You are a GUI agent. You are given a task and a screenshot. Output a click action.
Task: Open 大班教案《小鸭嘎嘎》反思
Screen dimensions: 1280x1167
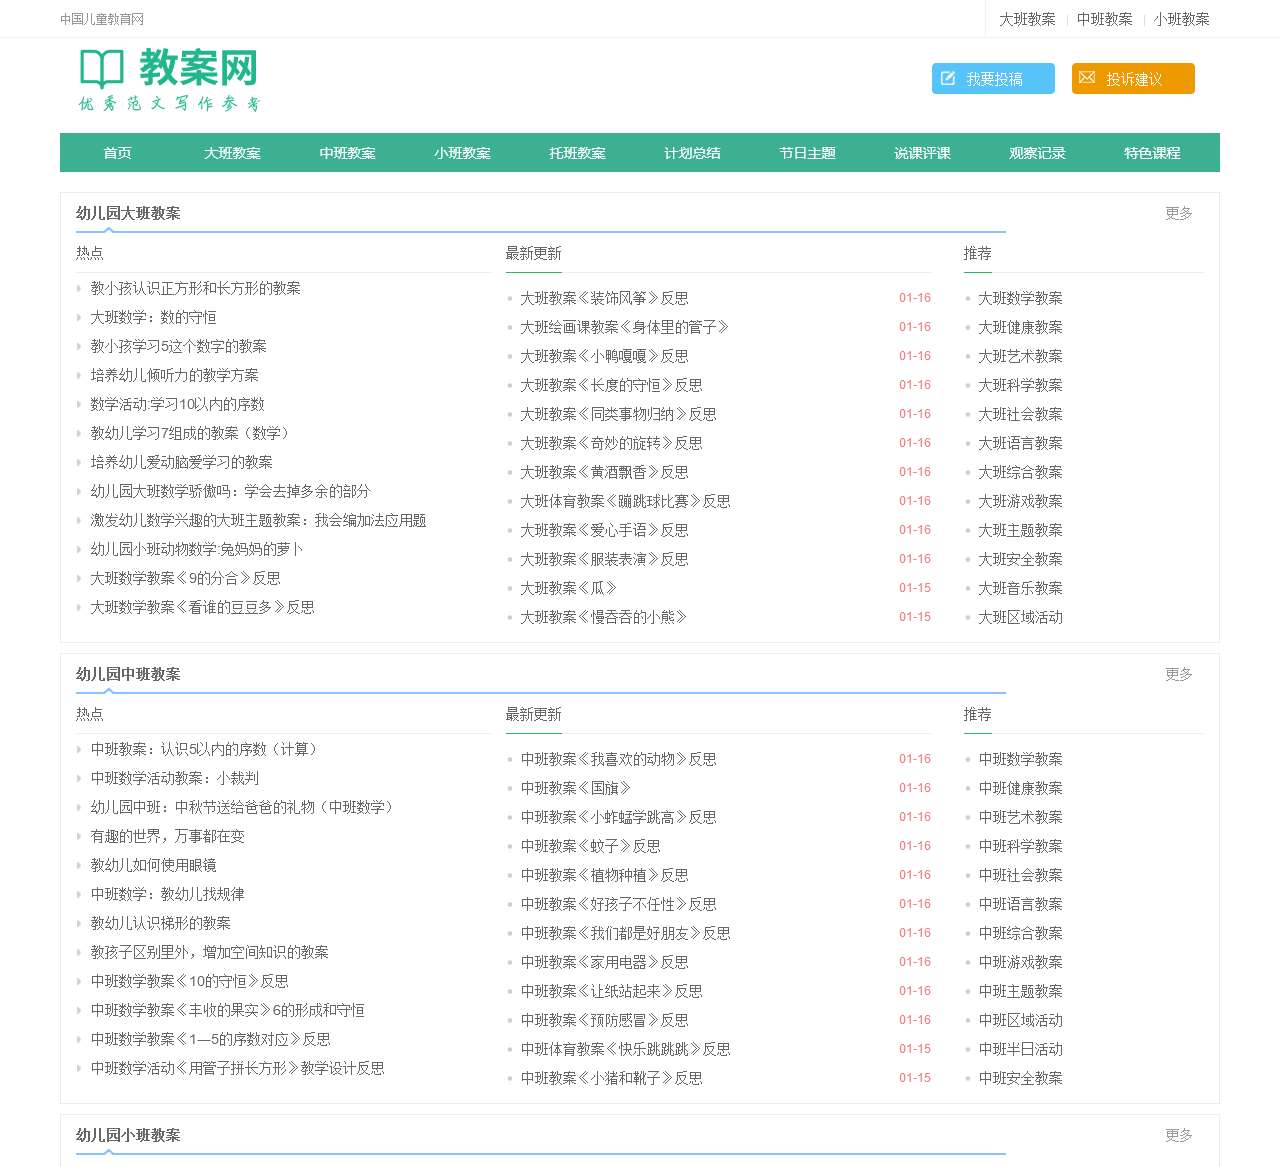pos(604,356)
